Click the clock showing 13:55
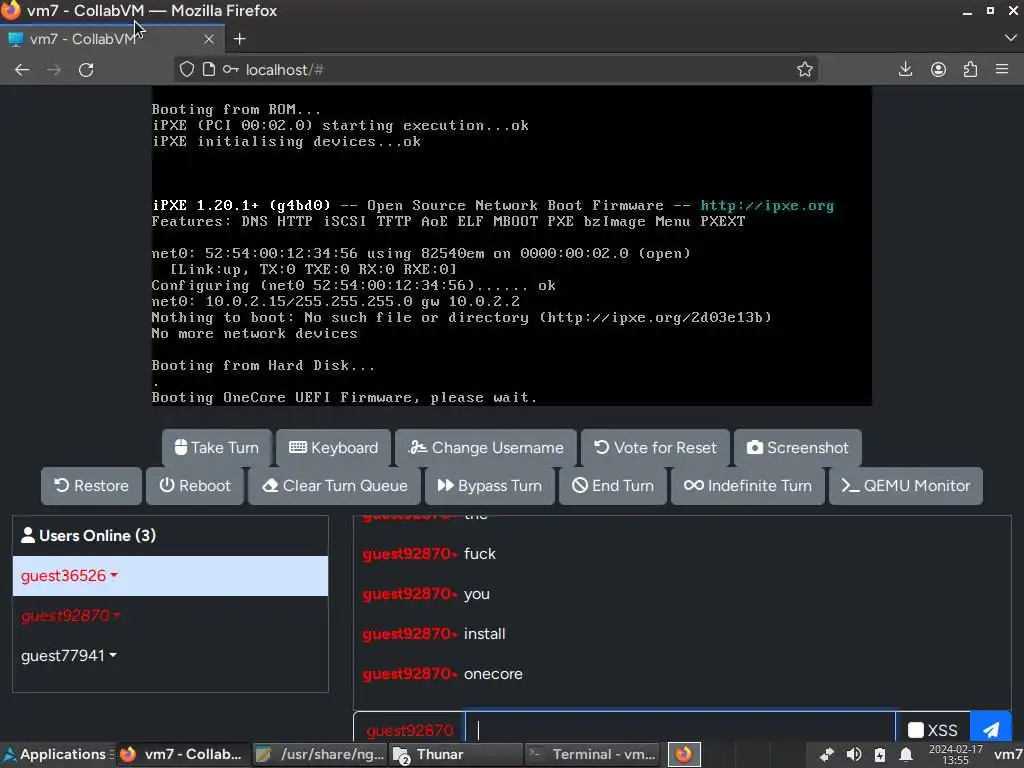Image resolution: width=1024 pixels, height=768 pixels. 955,754
